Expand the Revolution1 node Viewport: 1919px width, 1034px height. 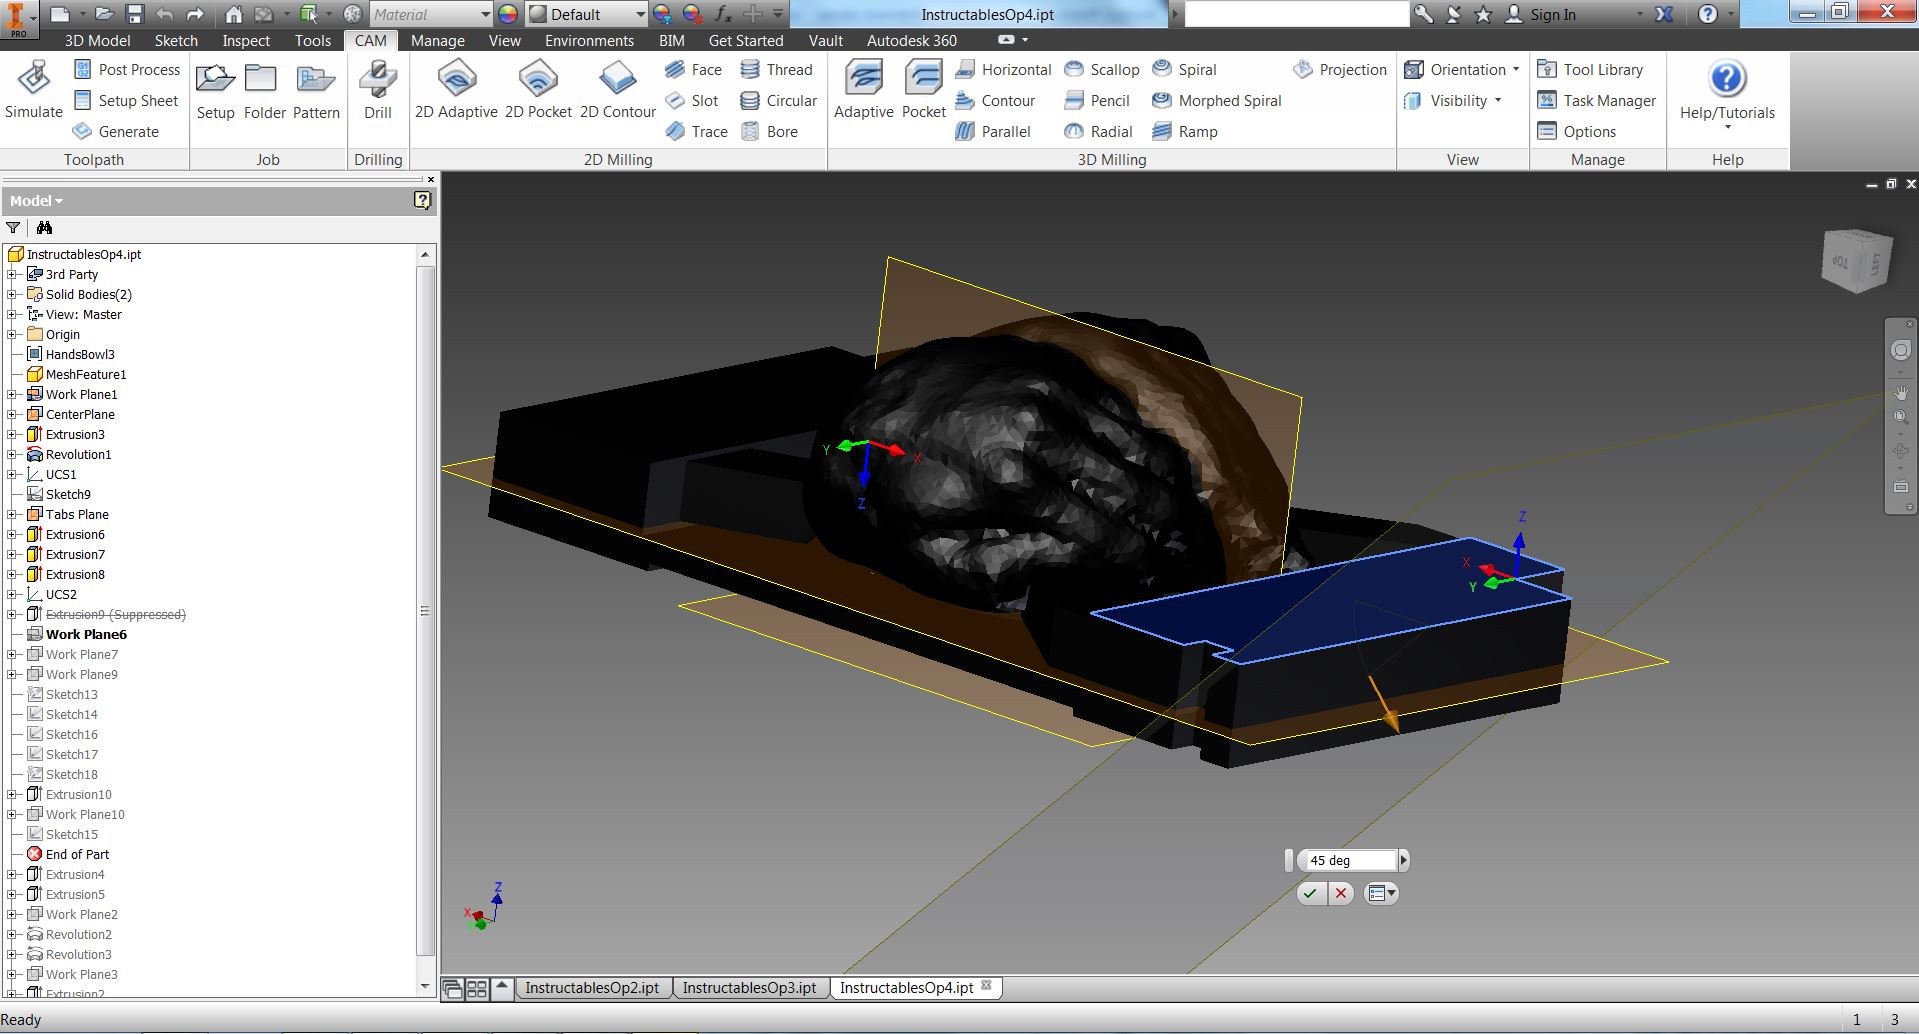point(12,454)
